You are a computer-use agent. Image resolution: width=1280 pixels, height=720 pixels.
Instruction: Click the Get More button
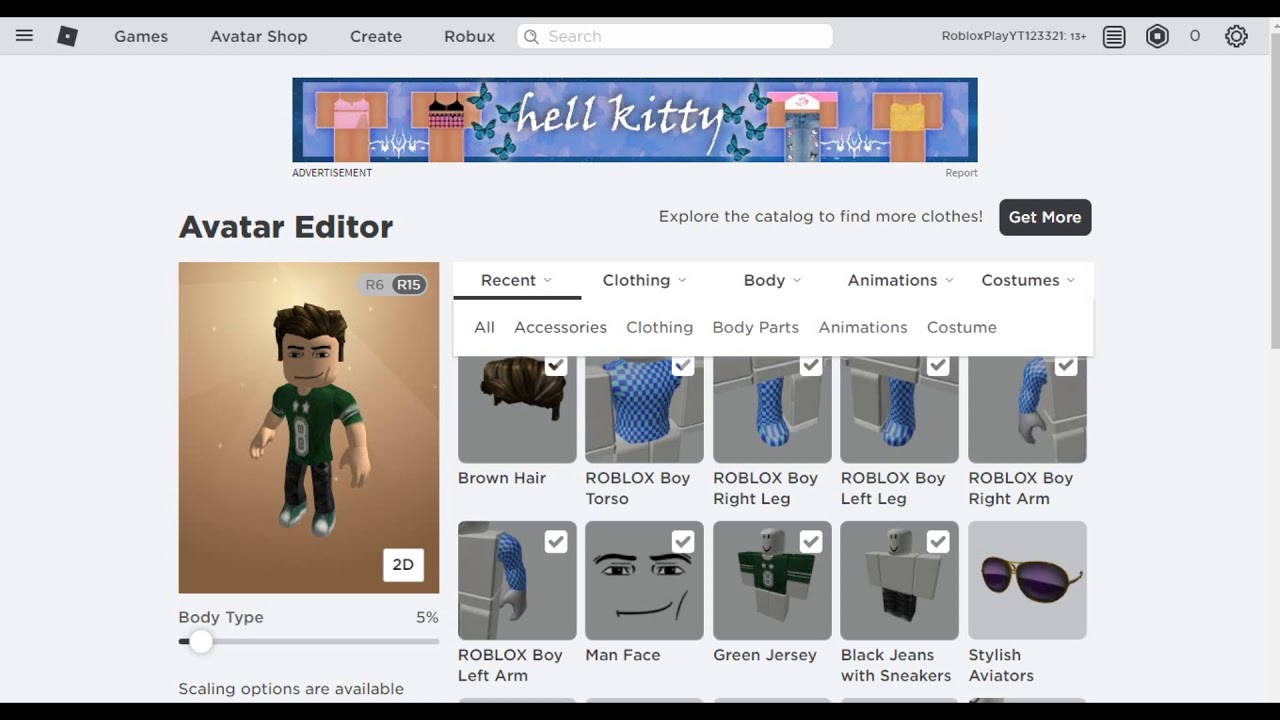1045,217
